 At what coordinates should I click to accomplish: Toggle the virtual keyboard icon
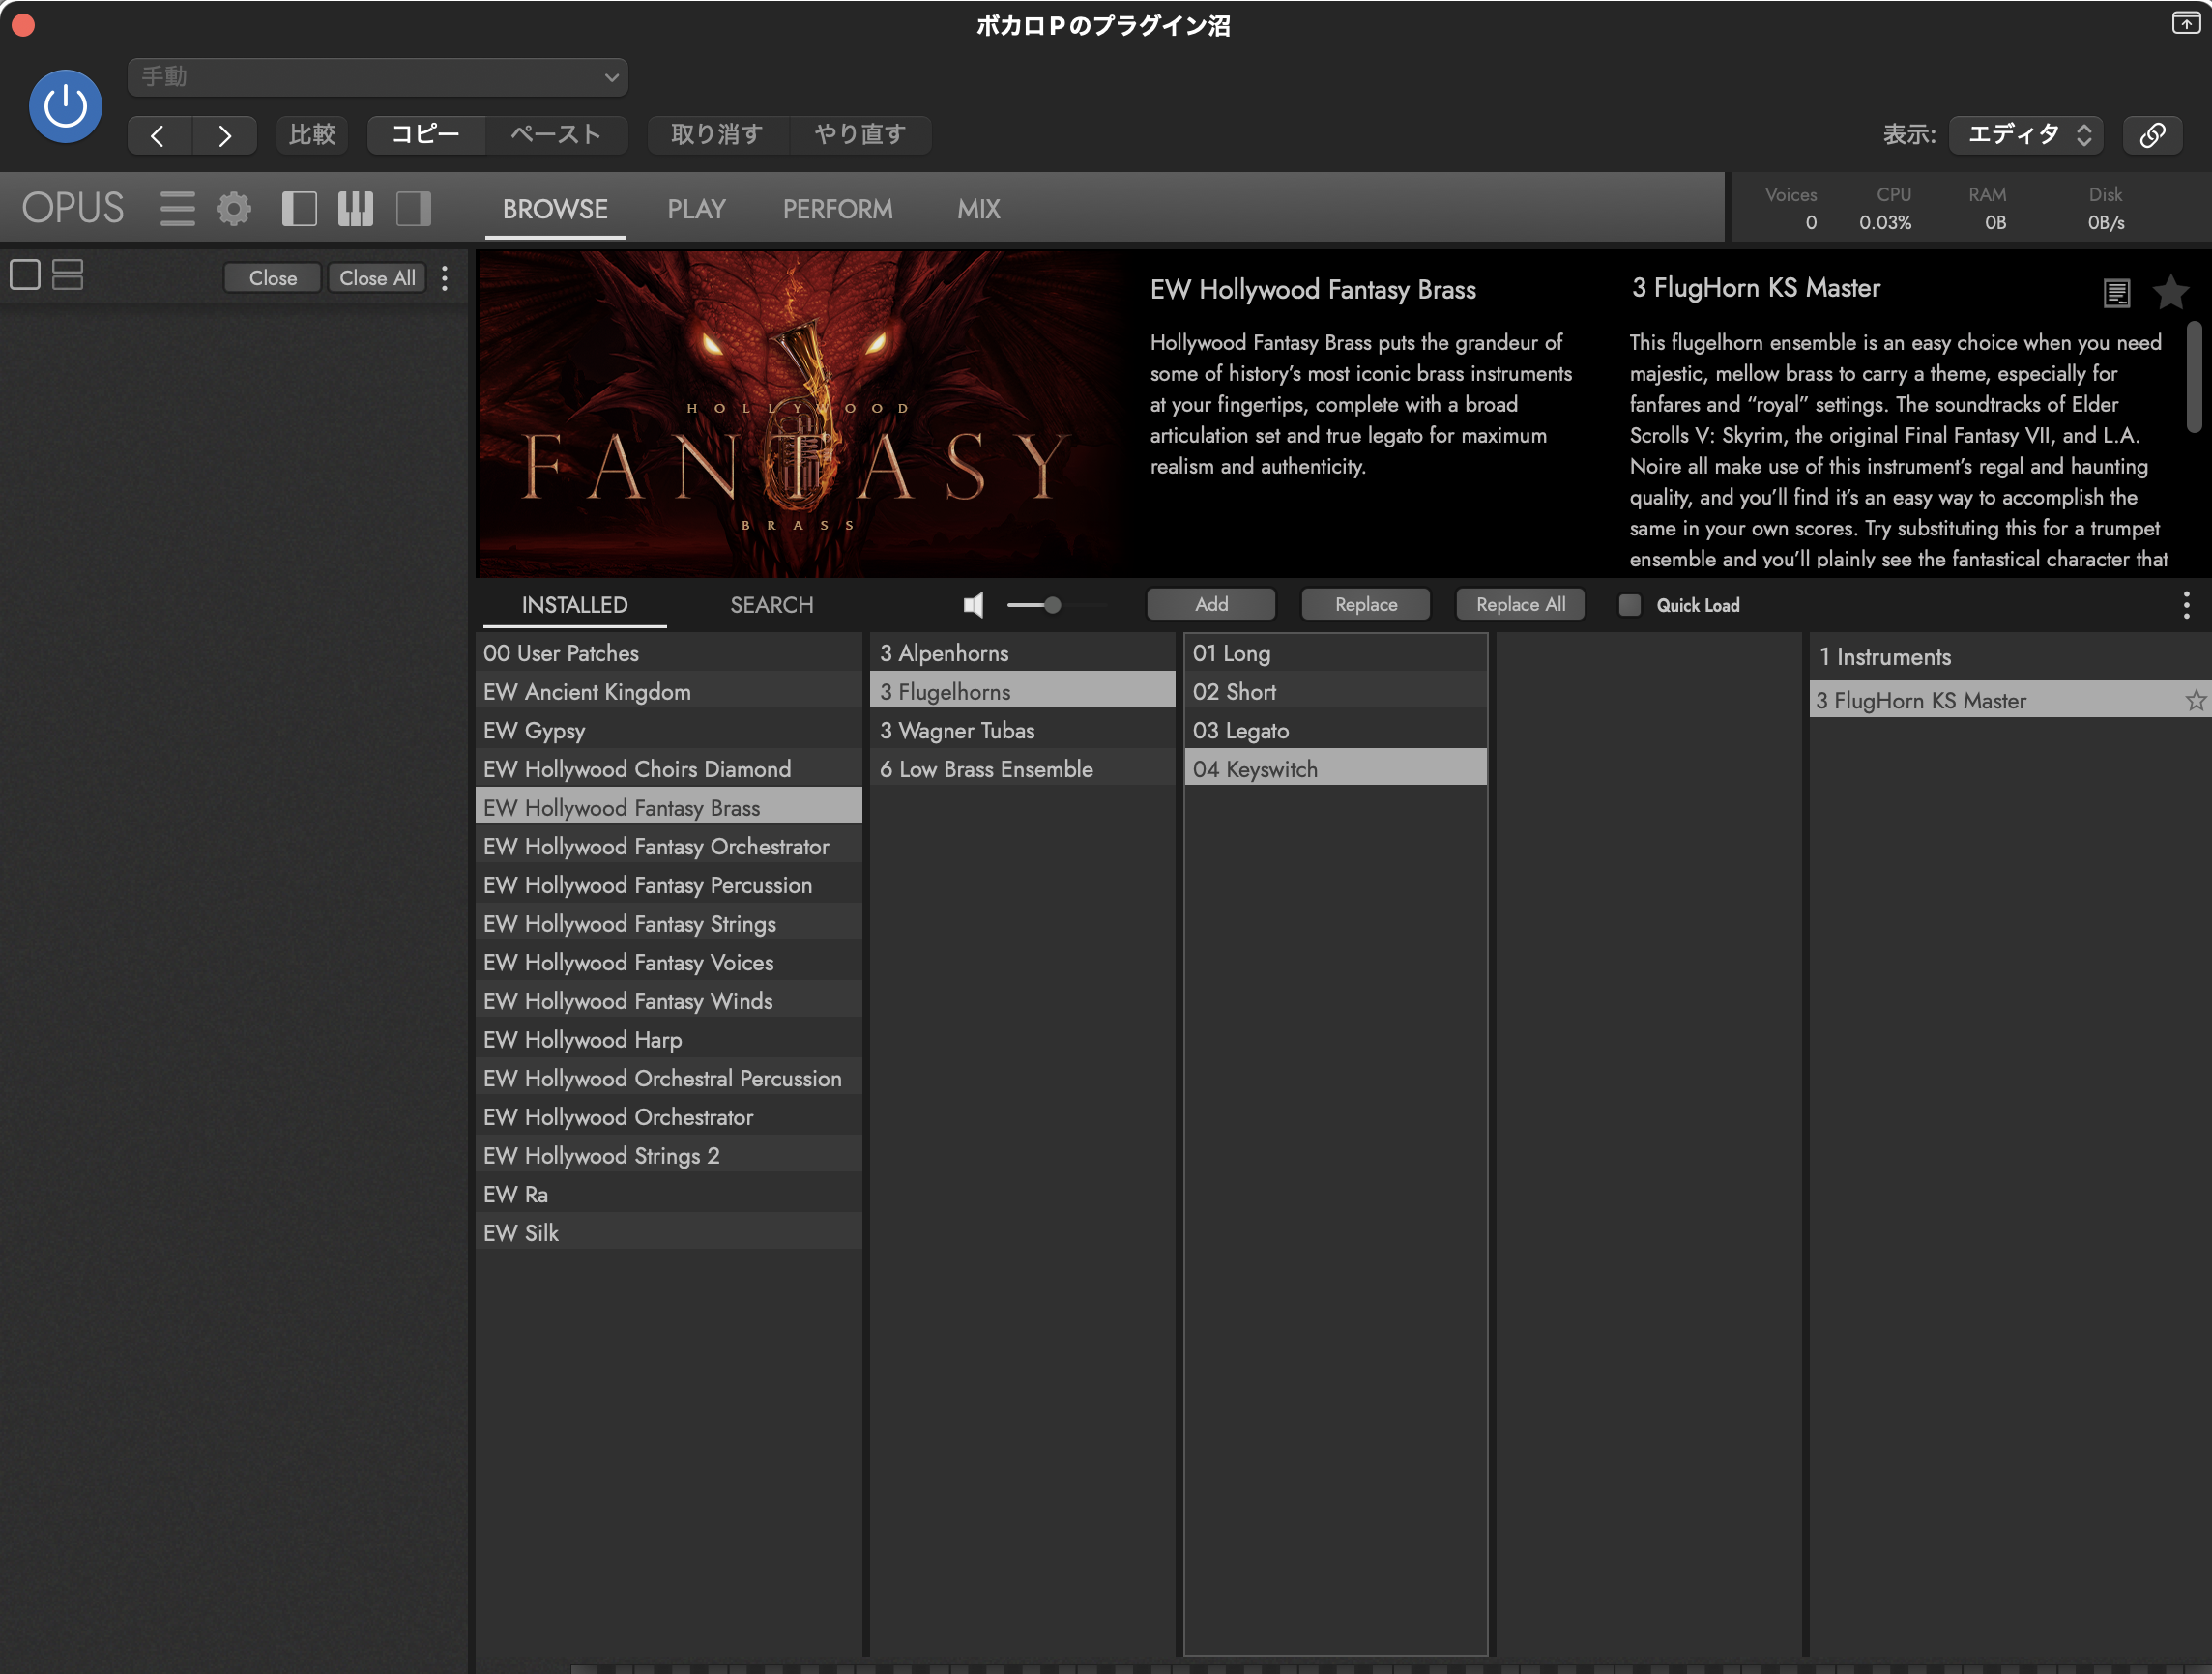pos(355,209)
